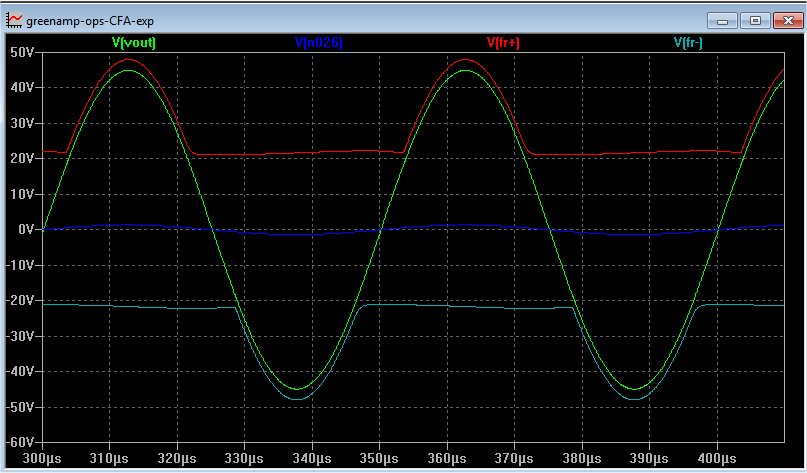Click the LTspice waveform window icon
Screen dimensions: 807x473
[x=14, y=21]
